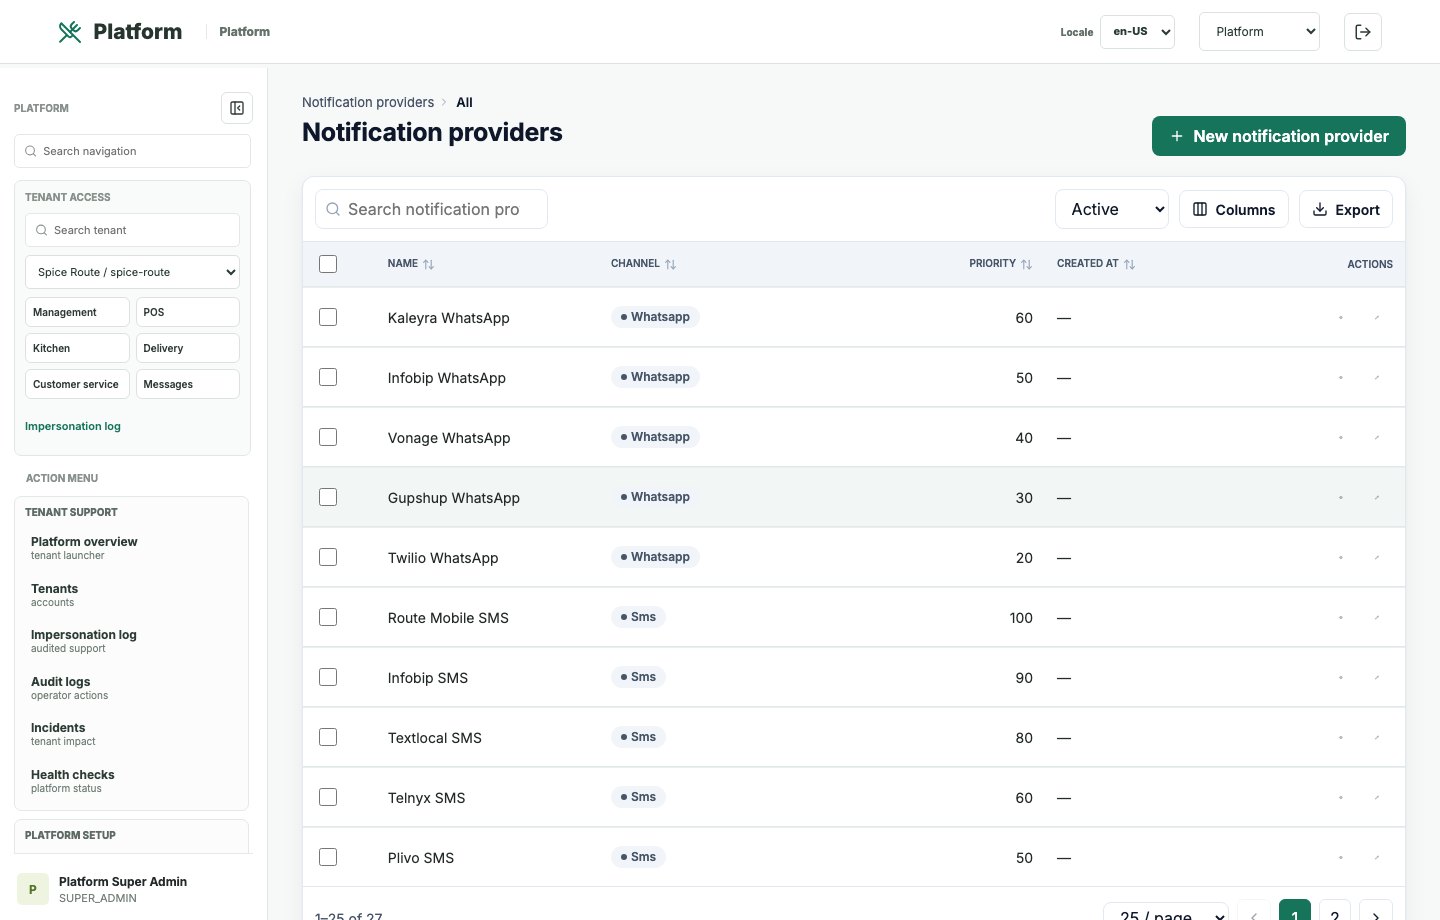Viewport: 1440px width, 920px height.
Task: Click the pencil edit icon for Textlocal SMS
Action: [x=1377, y=738]
